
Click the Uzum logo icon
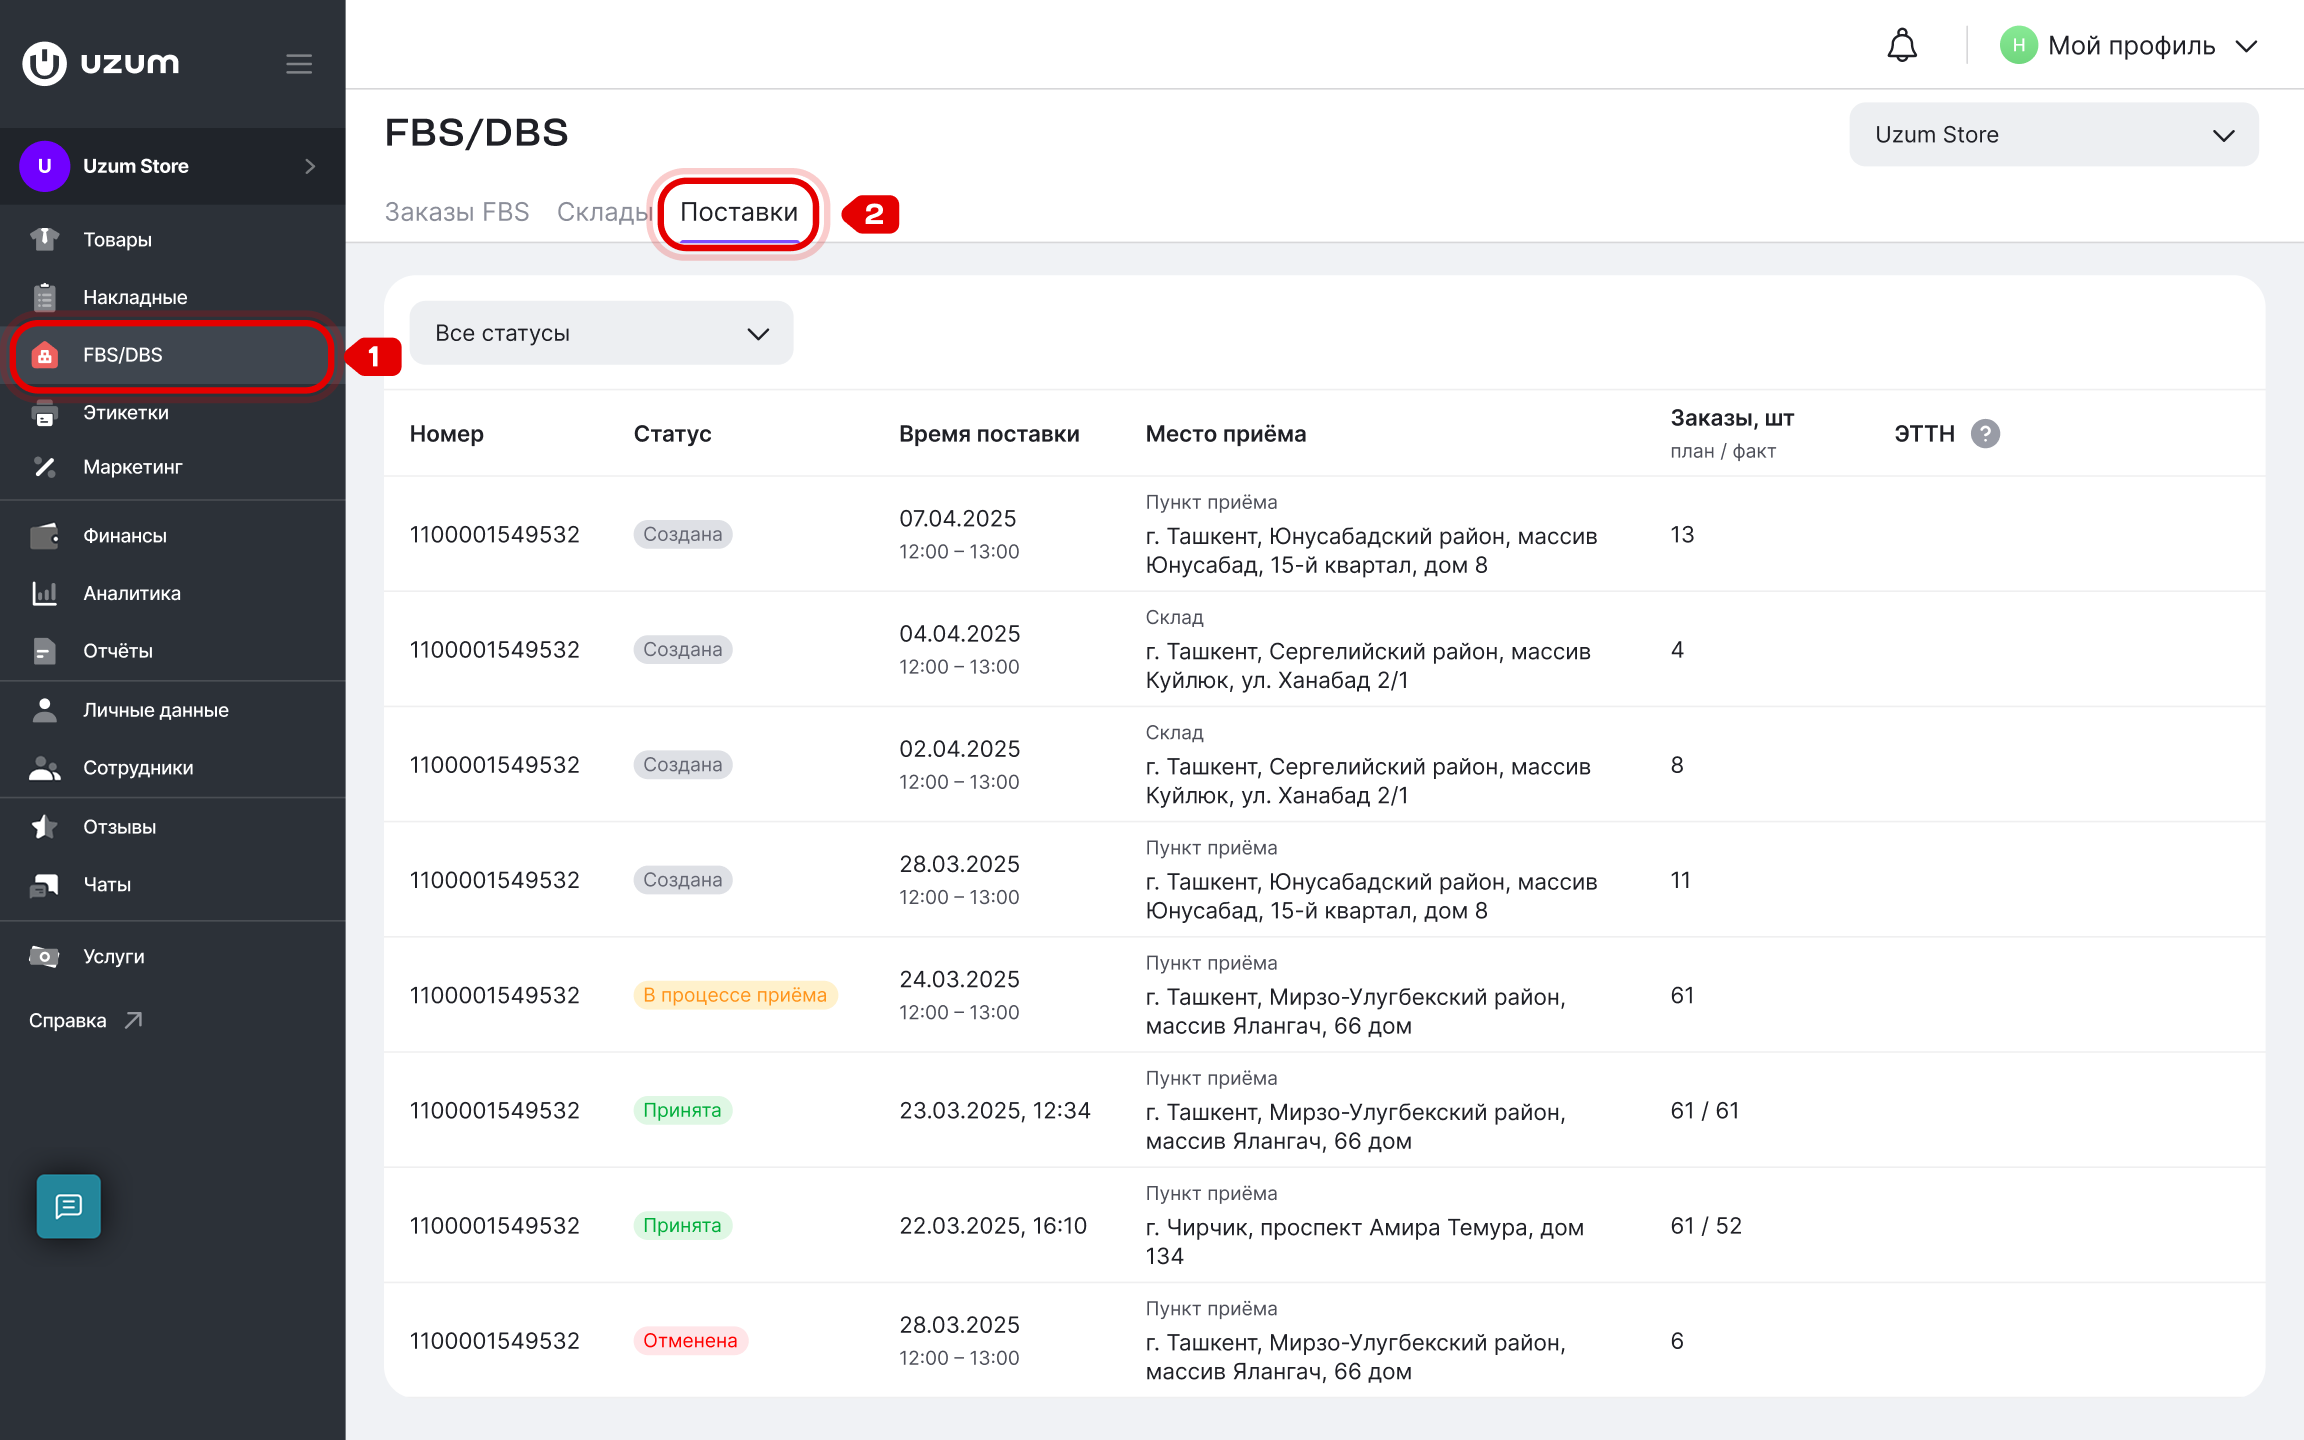coord(44,63)
